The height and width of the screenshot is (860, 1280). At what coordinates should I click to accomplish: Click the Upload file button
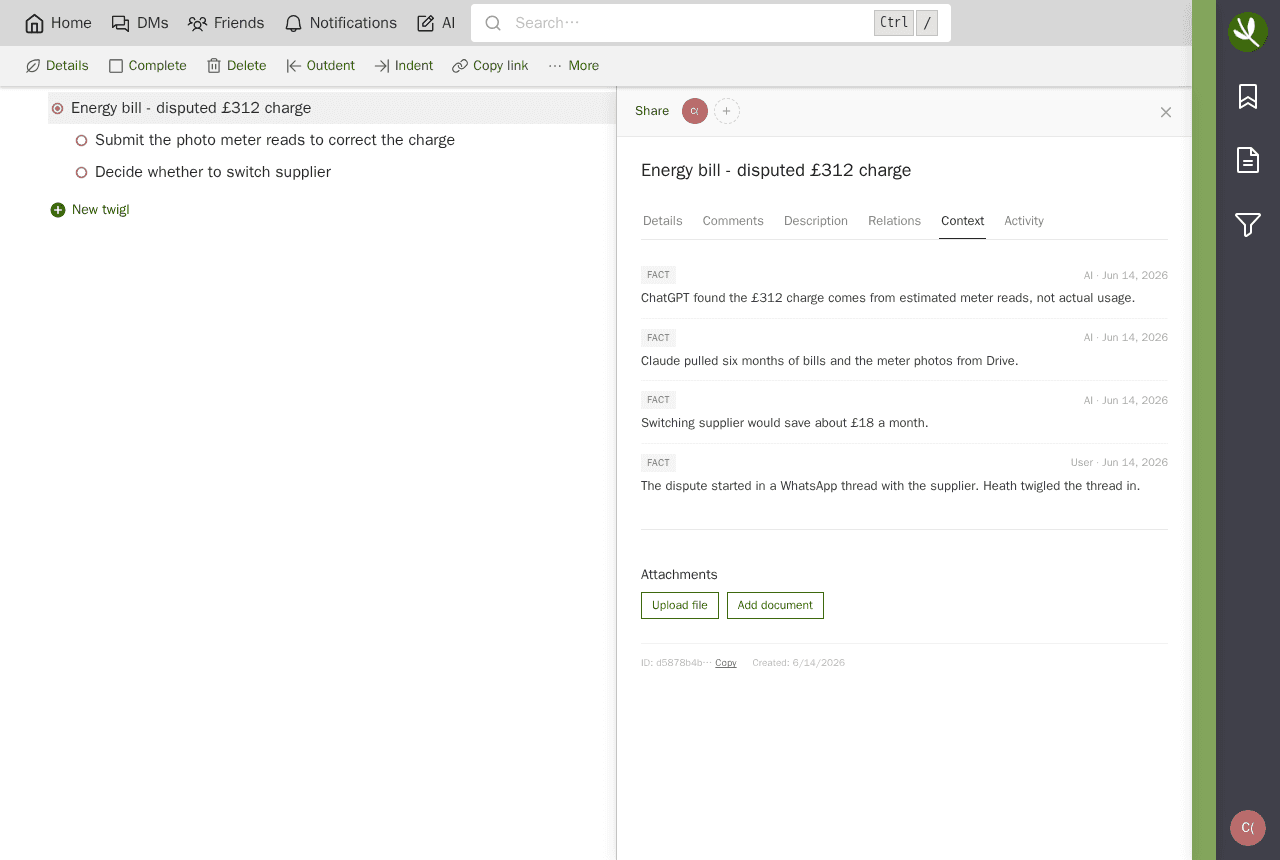click(x=680, y=606)
